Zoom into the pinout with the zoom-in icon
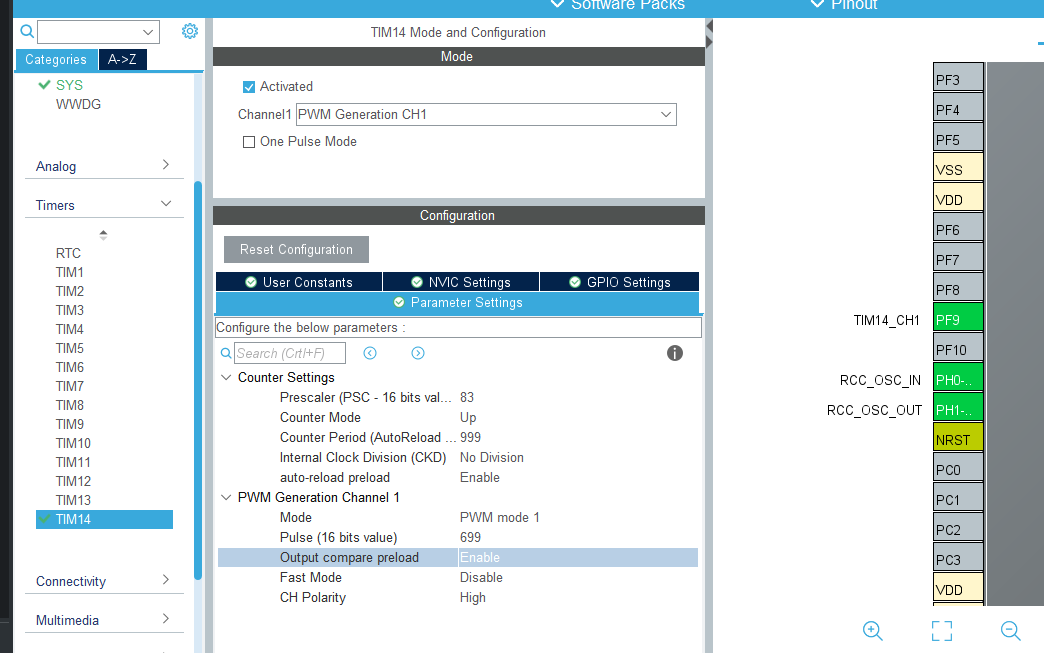Viewport: 1044px width, 653px height. (872, 631)
